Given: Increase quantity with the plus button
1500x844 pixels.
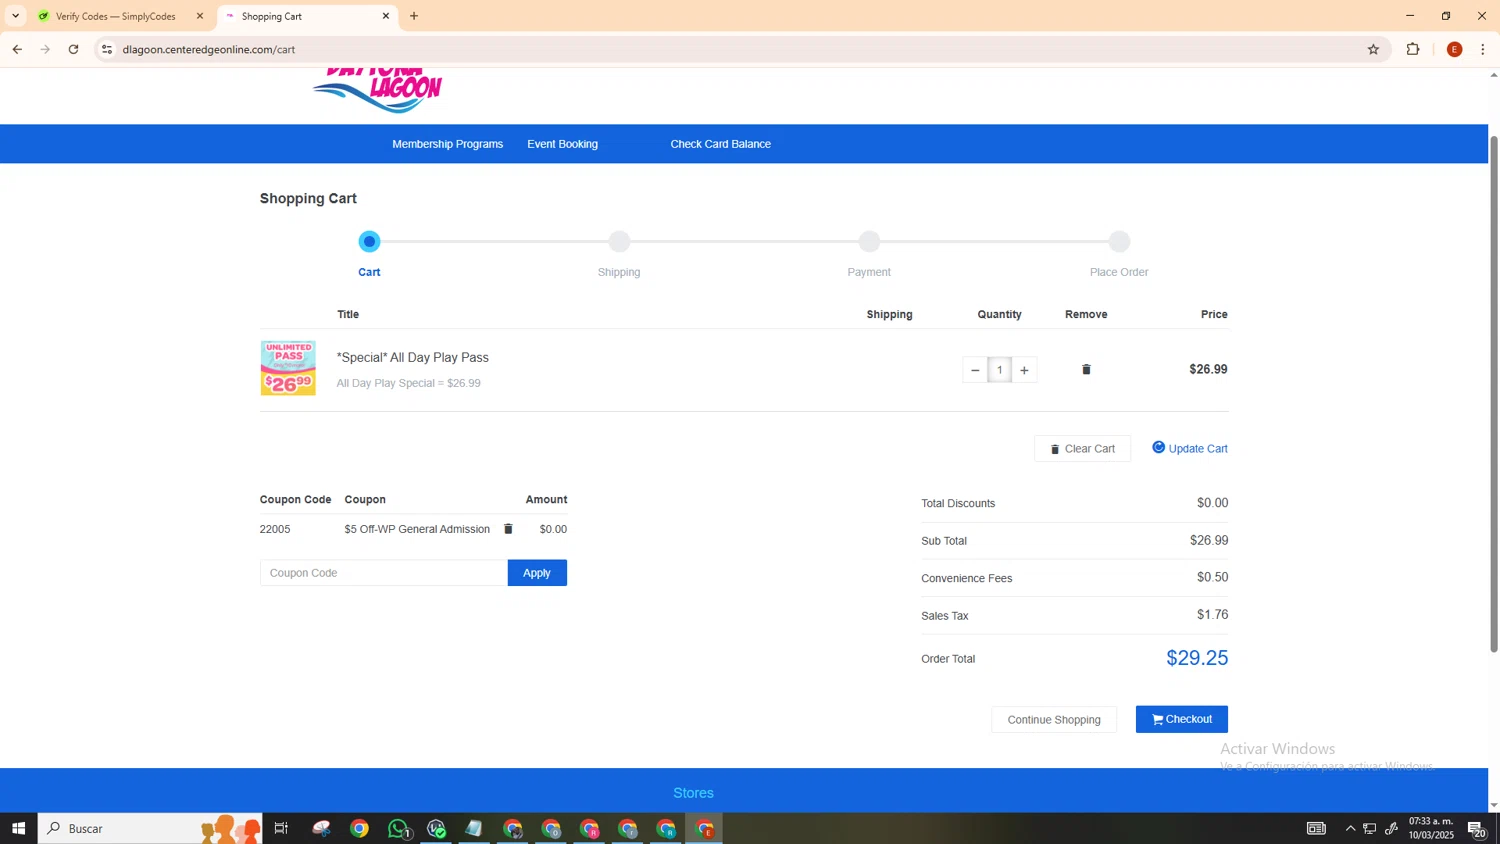Looking at the screenshot, I should tap(1024, 370).
